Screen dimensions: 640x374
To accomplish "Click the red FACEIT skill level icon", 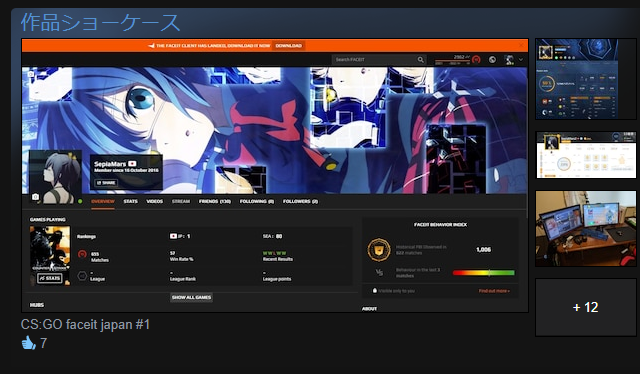I will coord(476,60).
